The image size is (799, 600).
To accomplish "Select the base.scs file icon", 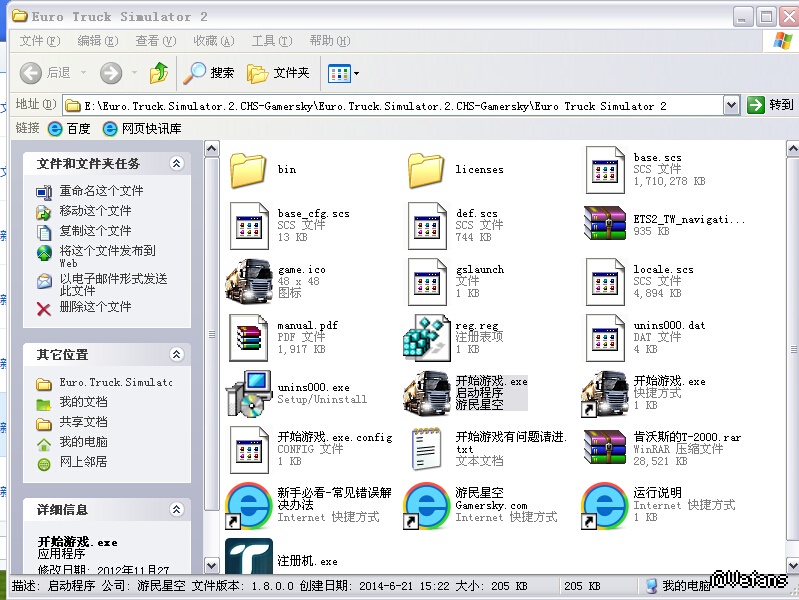I will 605,170.
